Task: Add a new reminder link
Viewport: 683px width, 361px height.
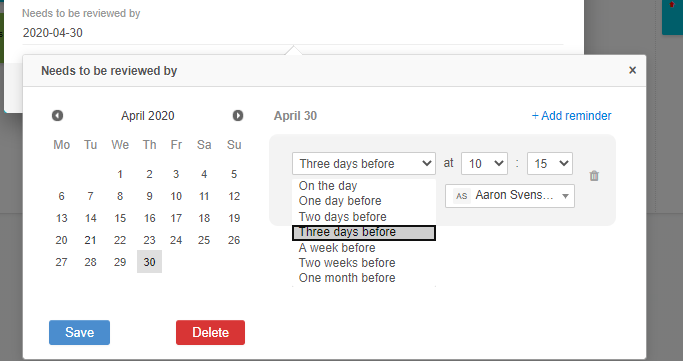Action: tap(571, 116)
